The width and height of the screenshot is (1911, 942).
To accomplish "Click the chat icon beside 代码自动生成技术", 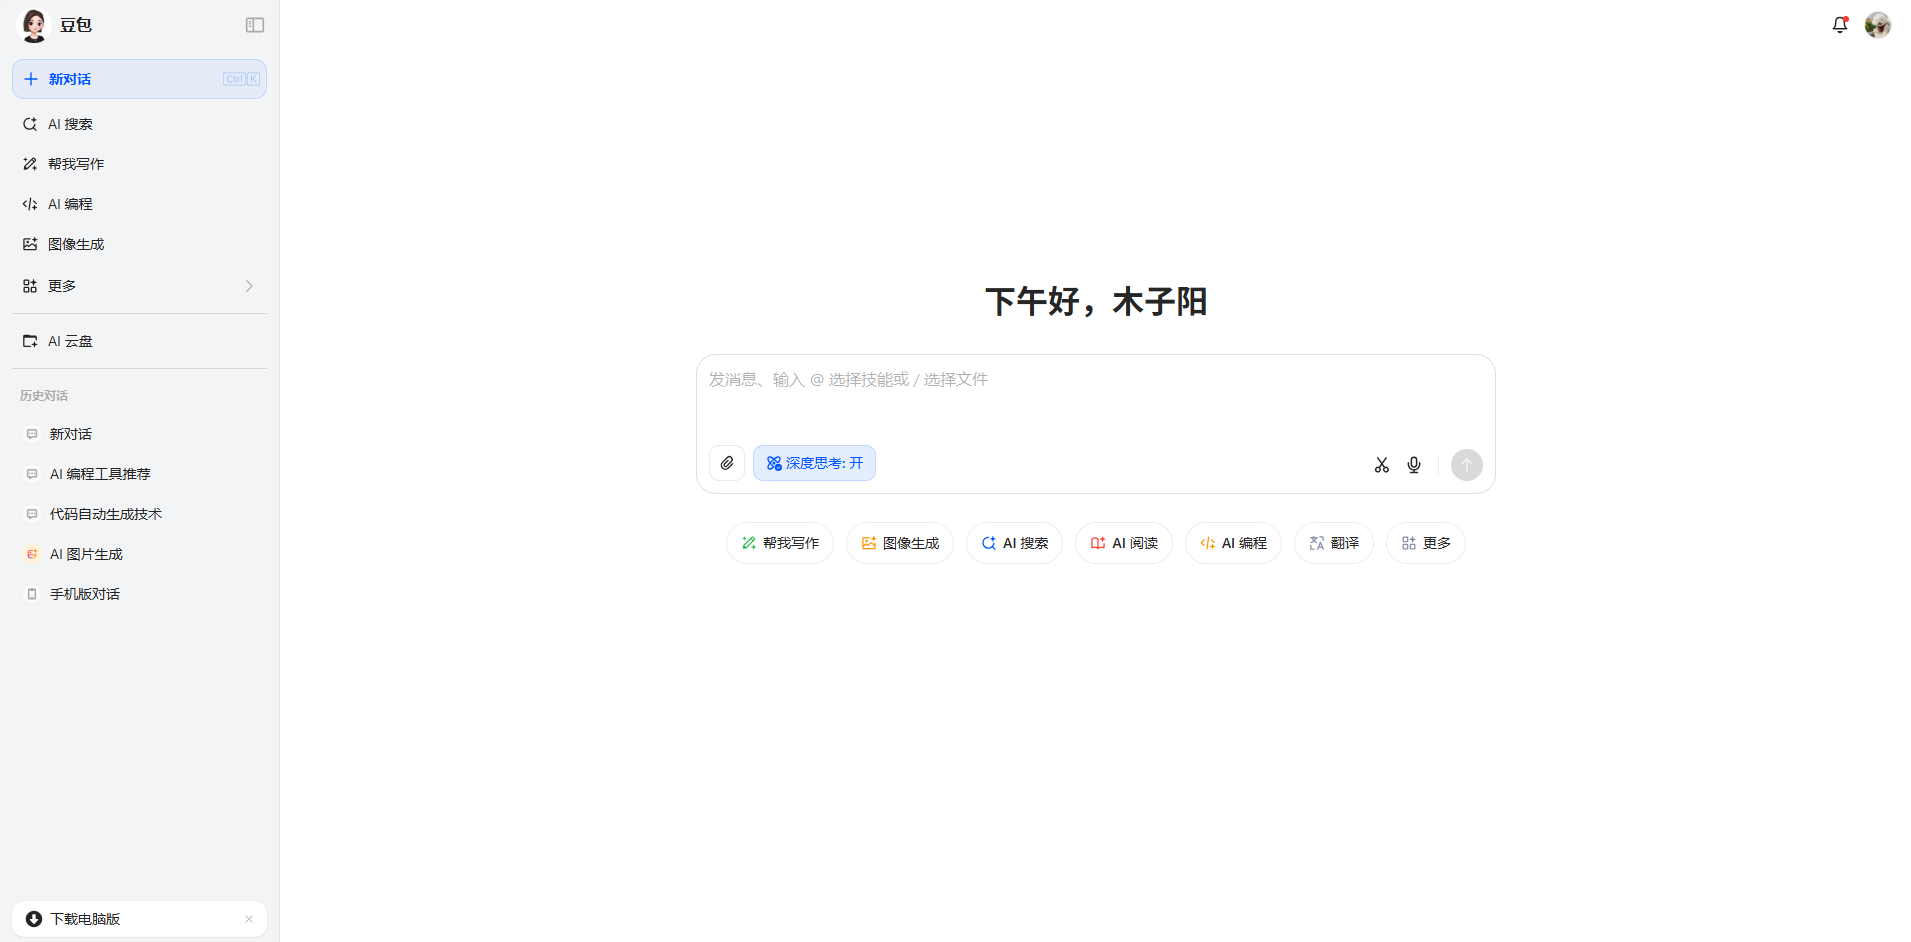I will click(x=32, y=514).
